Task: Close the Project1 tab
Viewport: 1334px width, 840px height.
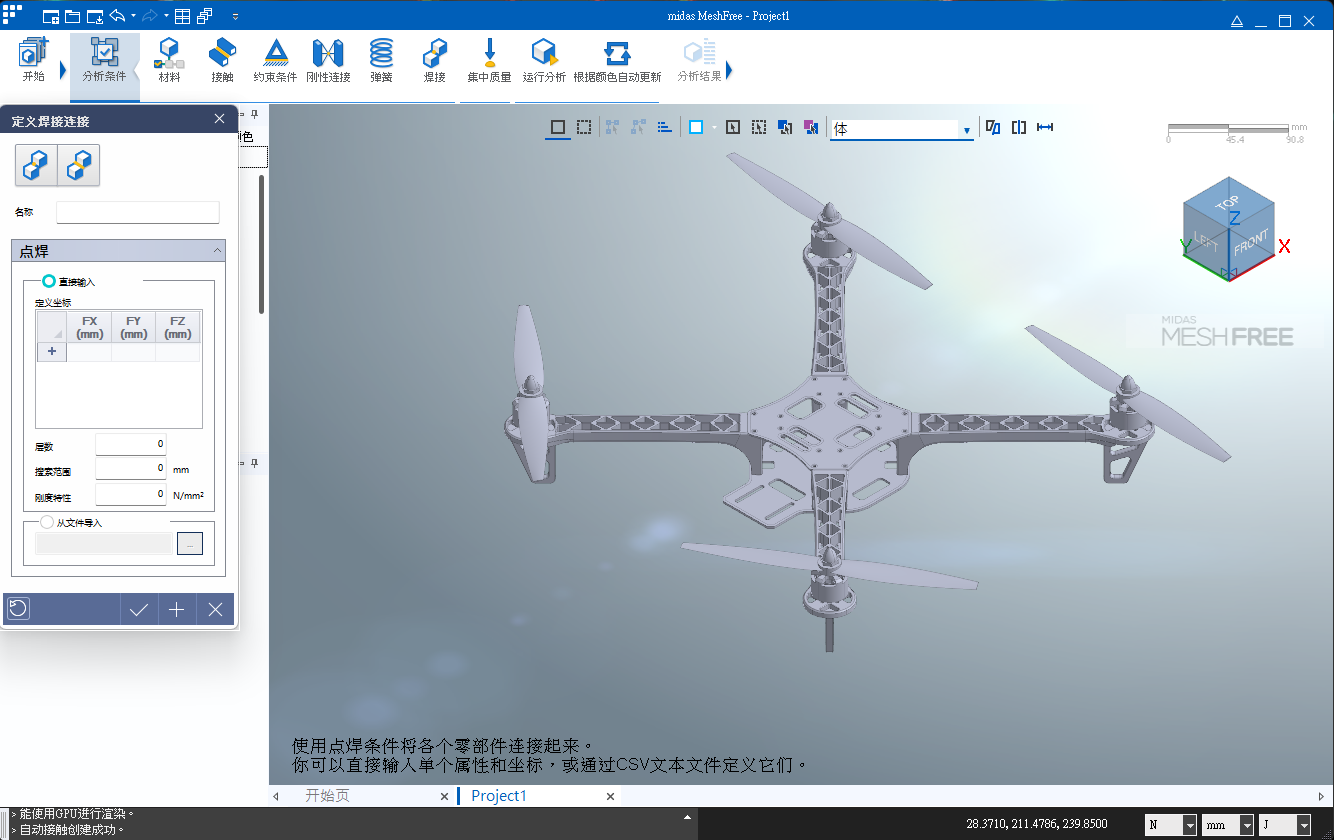Action: pos(611,797)
